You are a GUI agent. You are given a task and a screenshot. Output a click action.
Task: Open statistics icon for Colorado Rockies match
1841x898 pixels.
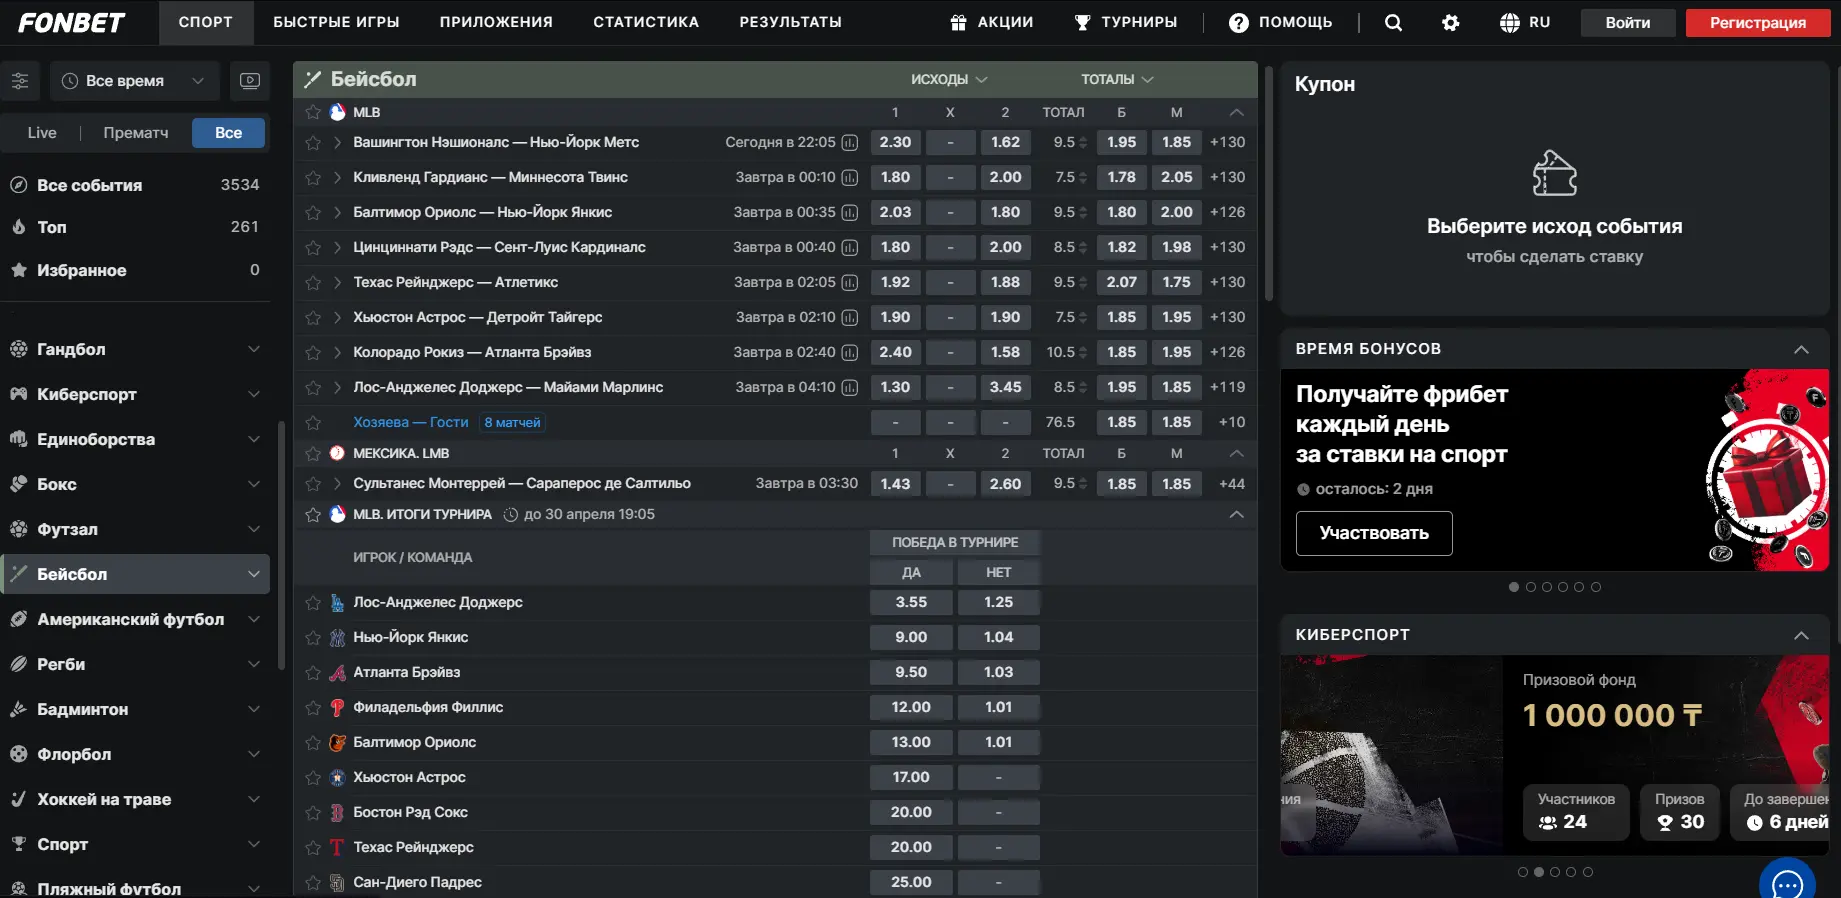tap(850, 353)
